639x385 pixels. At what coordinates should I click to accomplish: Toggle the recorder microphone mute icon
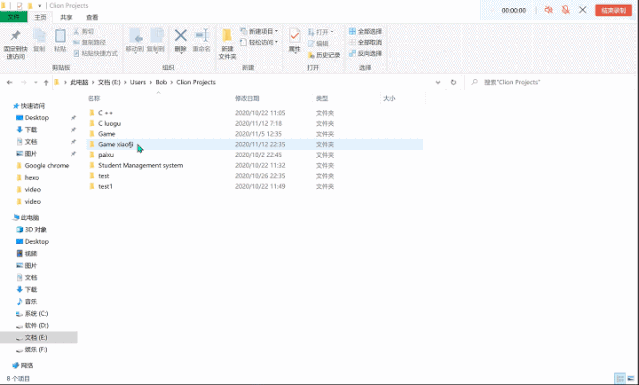click(x=566, y=10)
